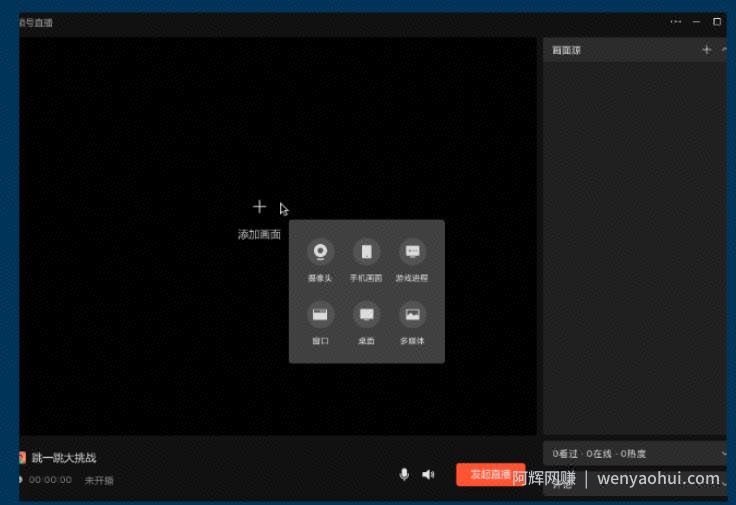Open the three-dot more menu

675,22
